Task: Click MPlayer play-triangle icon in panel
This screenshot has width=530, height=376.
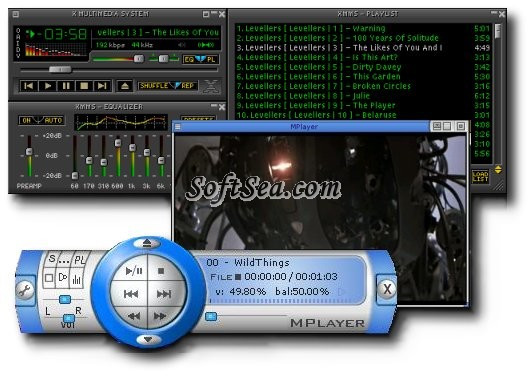Action: click(x=63, y=278)
